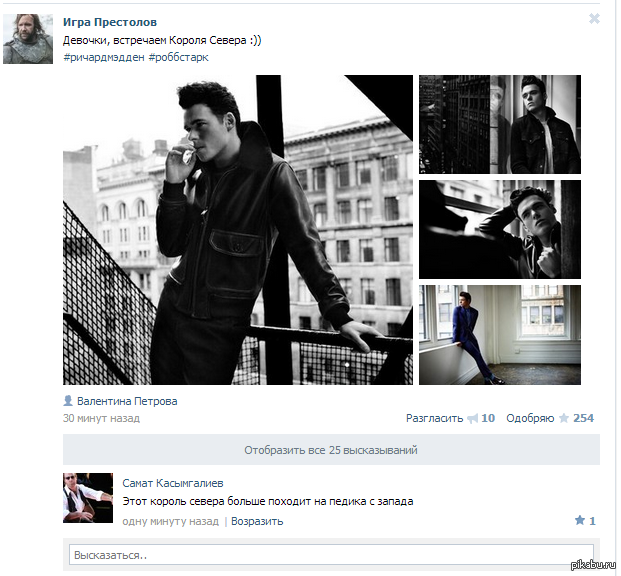The width and height of the screenshot is (621, 576).
Task: Open the top-right photo thumbnail
Action: (499, 125)
